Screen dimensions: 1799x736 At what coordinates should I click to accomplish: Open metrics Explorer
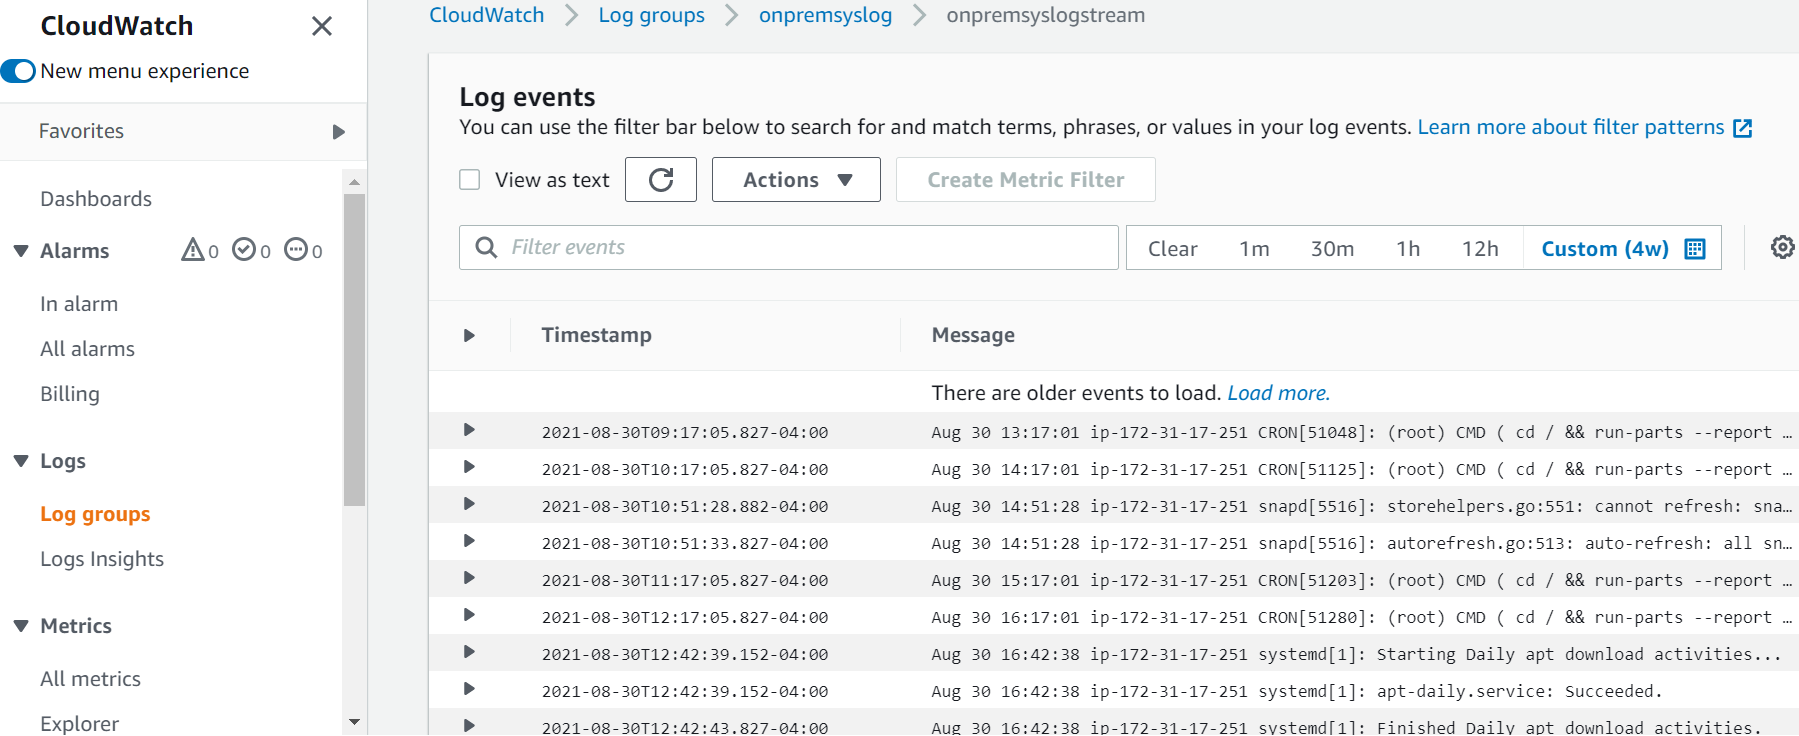[79, 723]
